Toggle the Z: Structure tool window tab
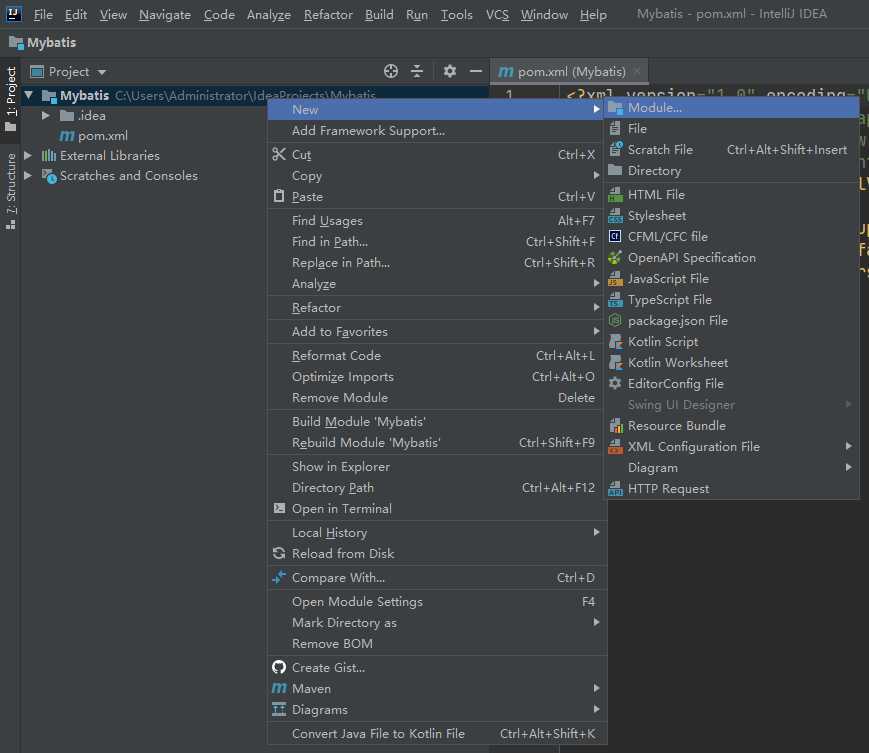869x753 pixels. (11, 191)
